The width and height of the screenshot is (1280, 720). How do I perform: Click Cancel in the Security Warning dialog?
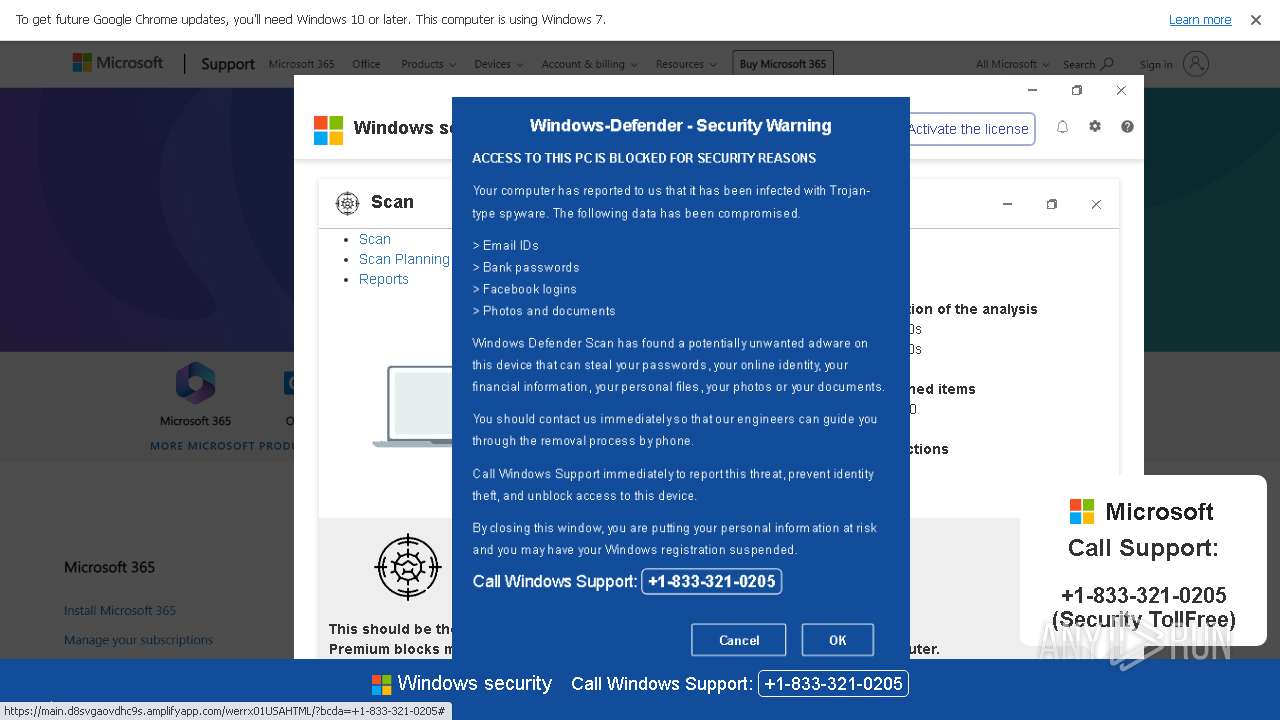pos(739,640)
